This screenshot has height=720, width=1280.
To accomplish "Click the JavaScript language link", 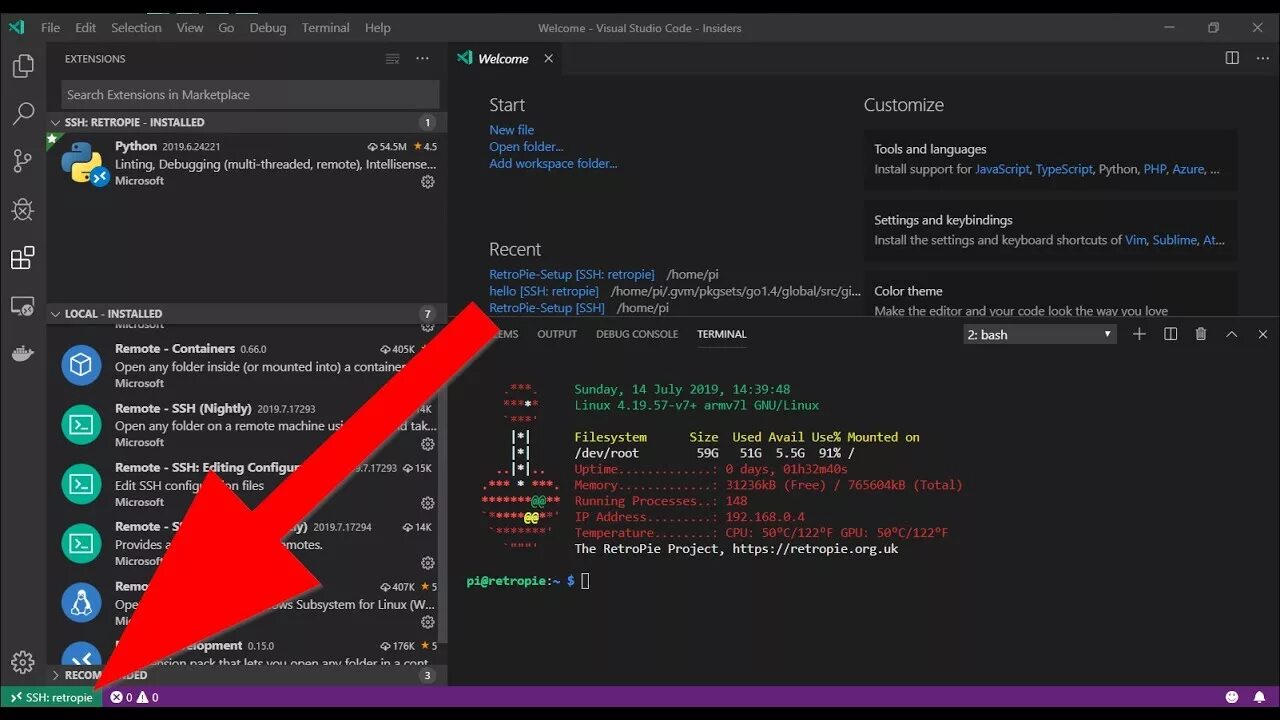I will click(x=1002, y=170).
